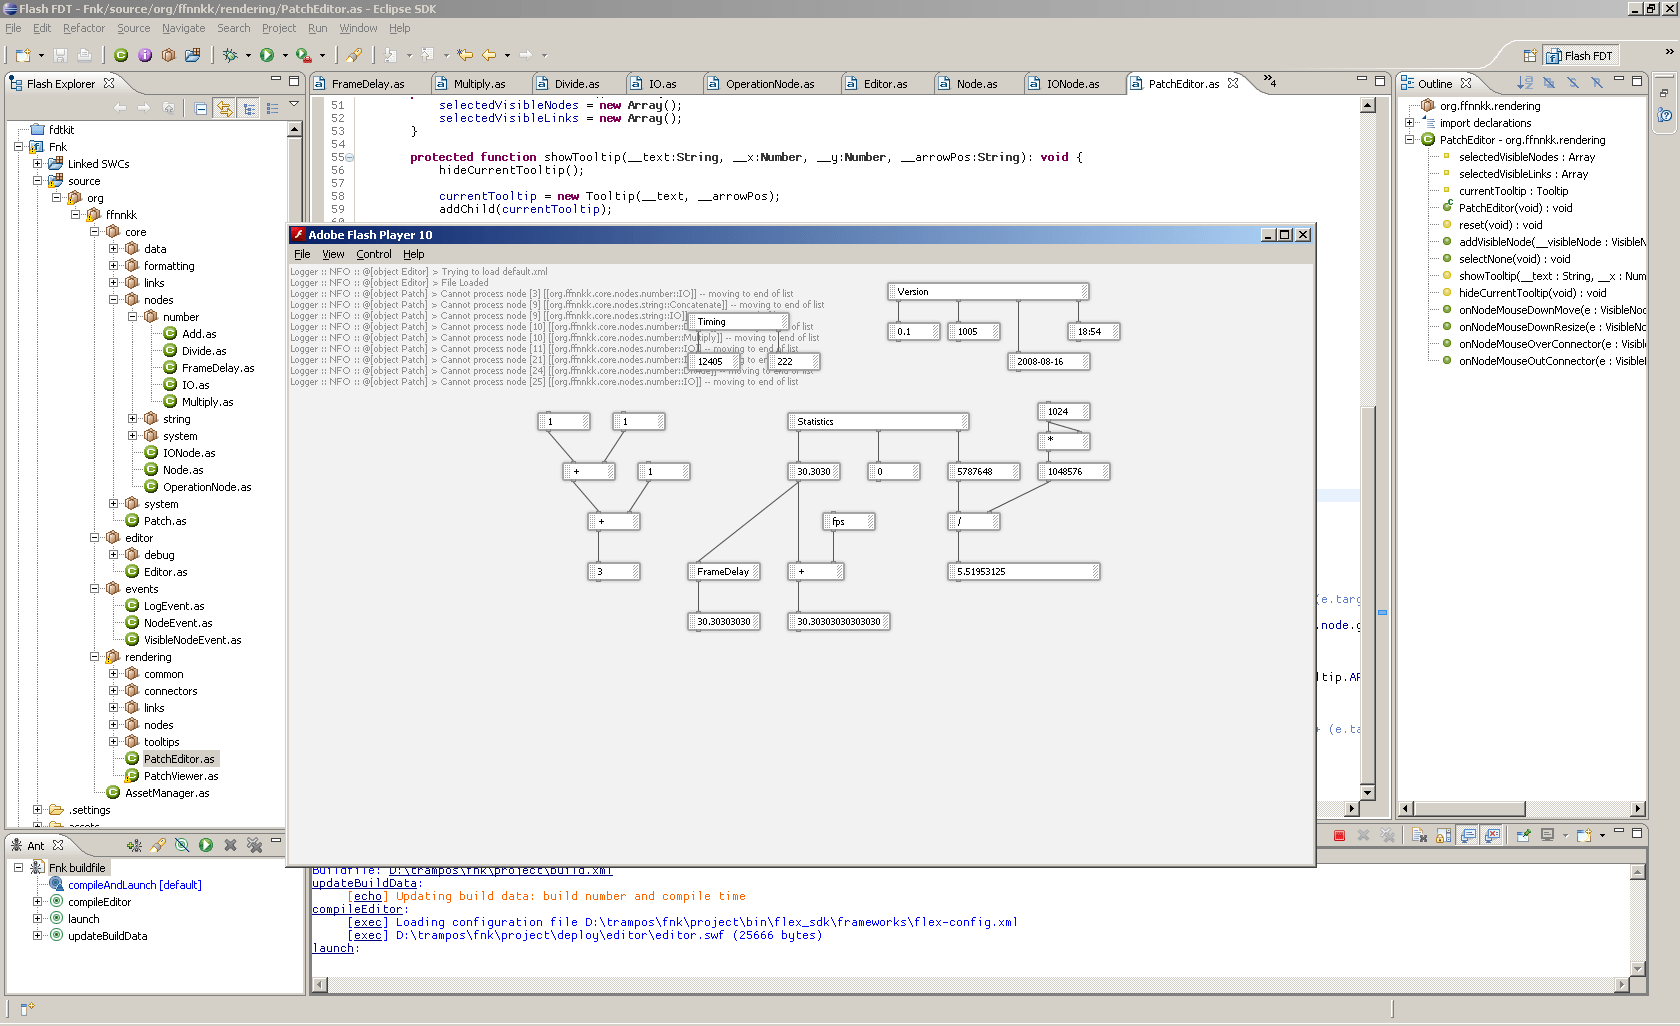Open Flash Explorer view menu triangle
This screenshot has height=1026, width=1680.
294,104
